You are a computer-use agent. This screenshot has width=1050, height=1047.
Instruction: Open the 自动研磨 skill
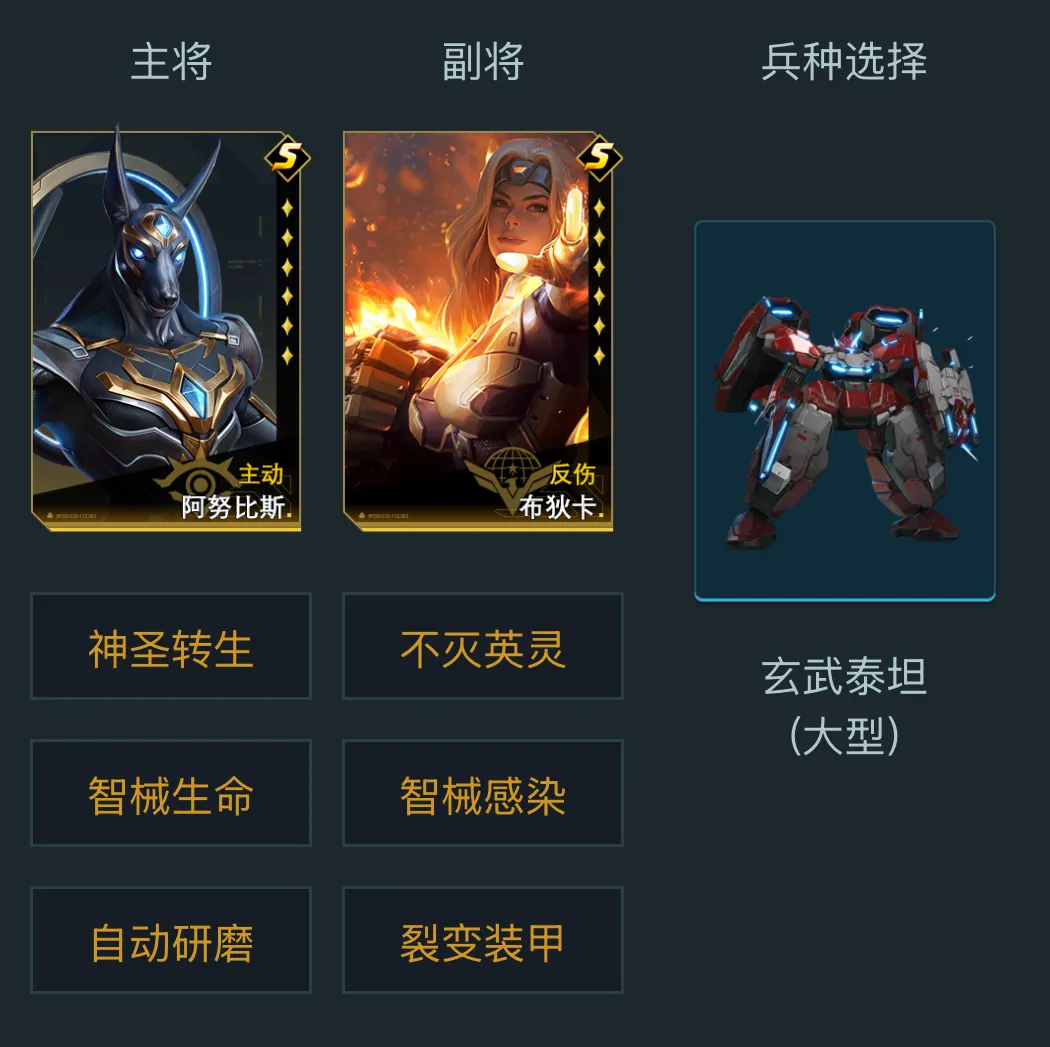point(171,940)
